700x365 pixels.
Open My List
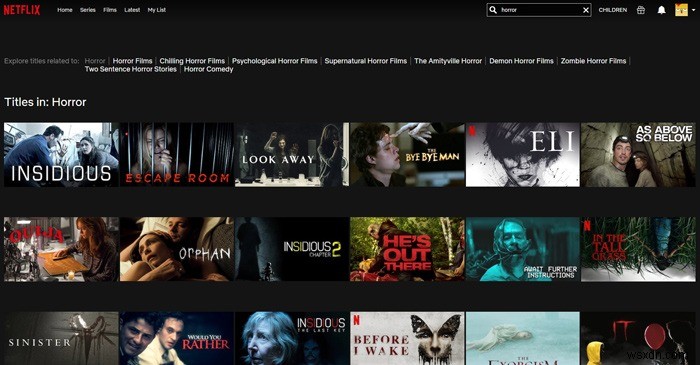coord(157,10)
